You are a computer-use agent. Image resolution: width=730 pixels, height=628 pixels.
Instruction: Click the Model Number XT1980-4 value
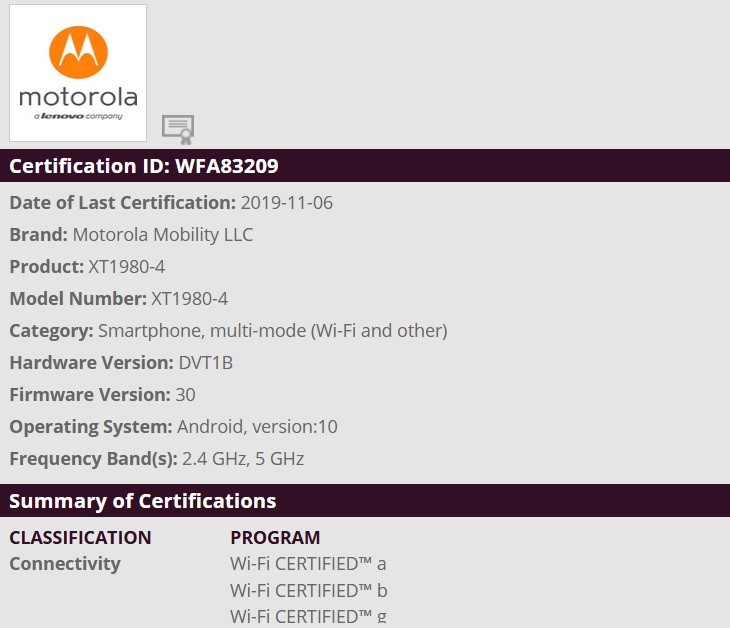coord(190,299)
